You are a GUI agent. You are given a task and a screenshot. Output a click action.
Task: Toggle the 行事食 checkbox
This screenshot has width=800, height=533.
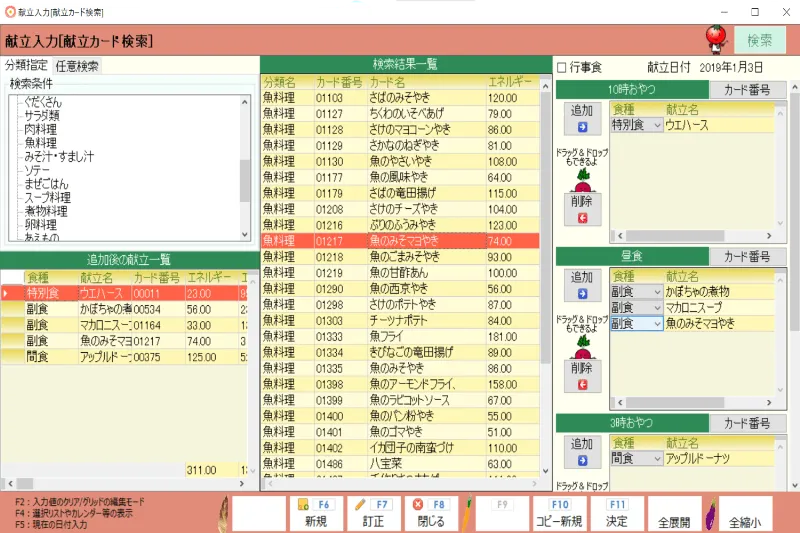[561, 67]
